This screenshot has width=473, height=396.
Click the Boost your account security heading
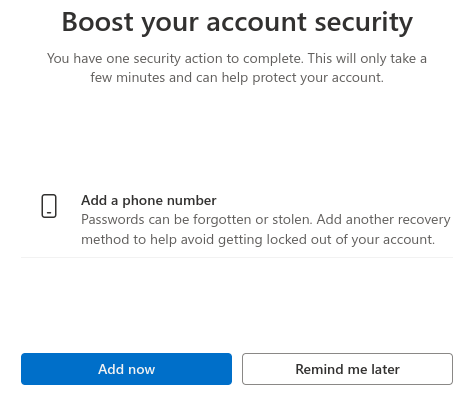(x=237, y=22)
